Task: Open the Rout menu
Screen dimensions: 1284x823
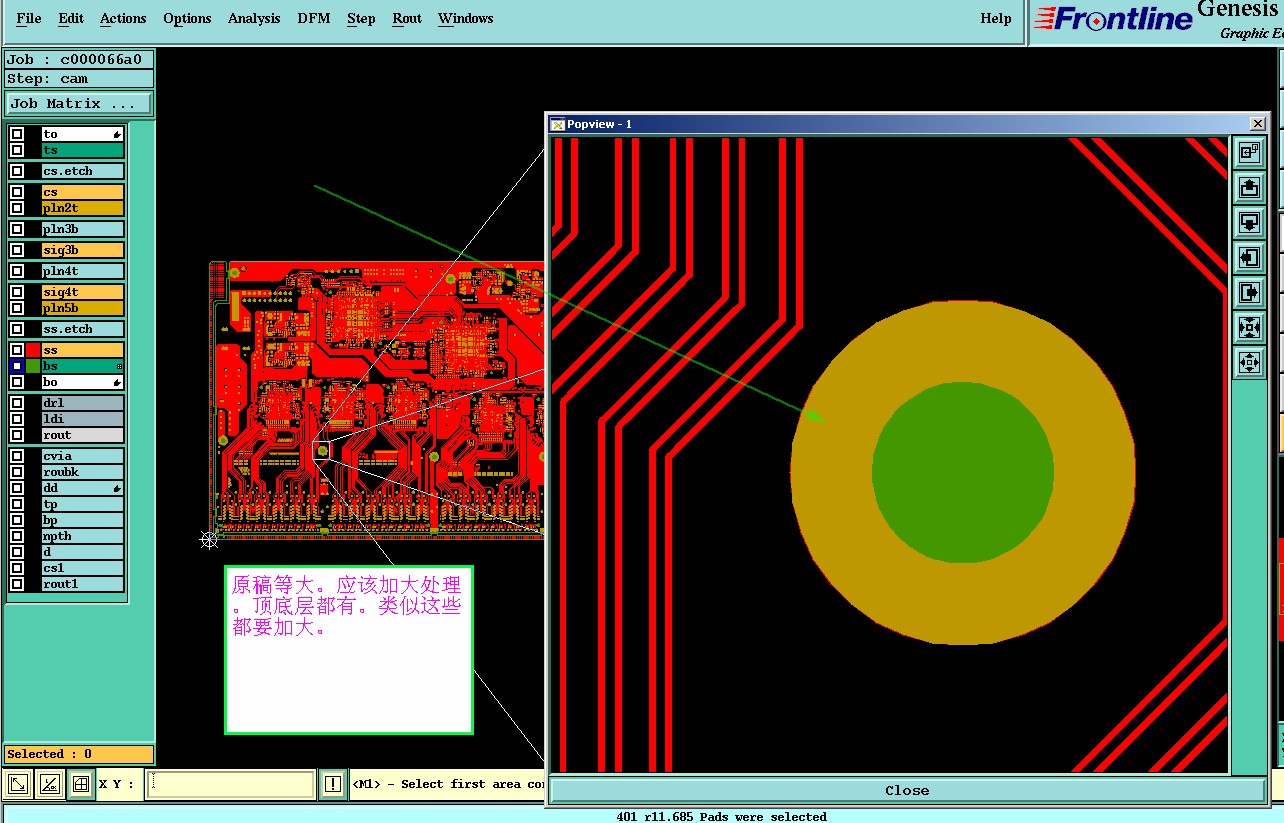Action: (407, 18)
